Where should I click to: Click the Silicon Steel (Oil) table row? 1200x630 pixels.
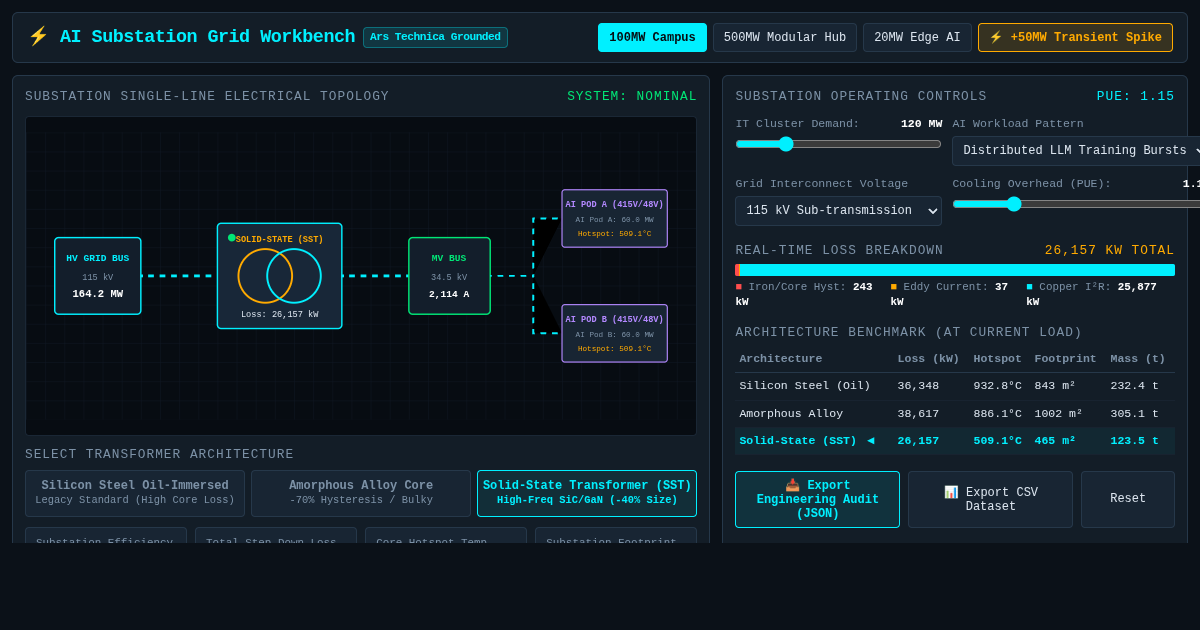click(x=955, y=386)
